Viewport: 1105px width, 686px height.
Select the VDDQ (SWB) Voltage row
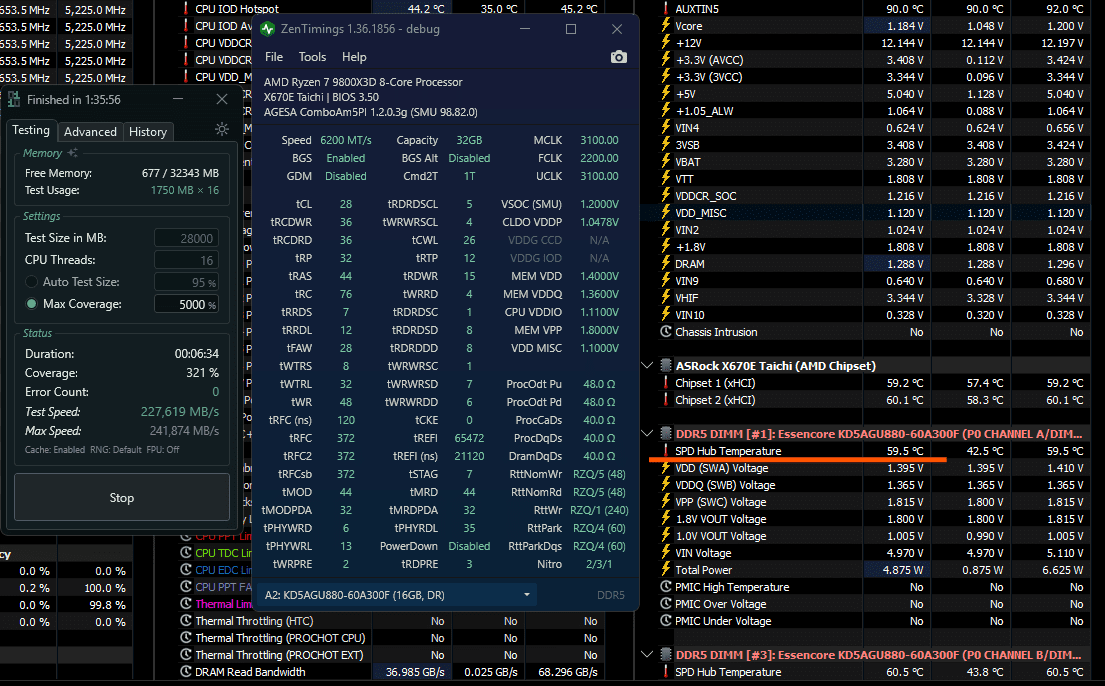(x=872, y=485)
